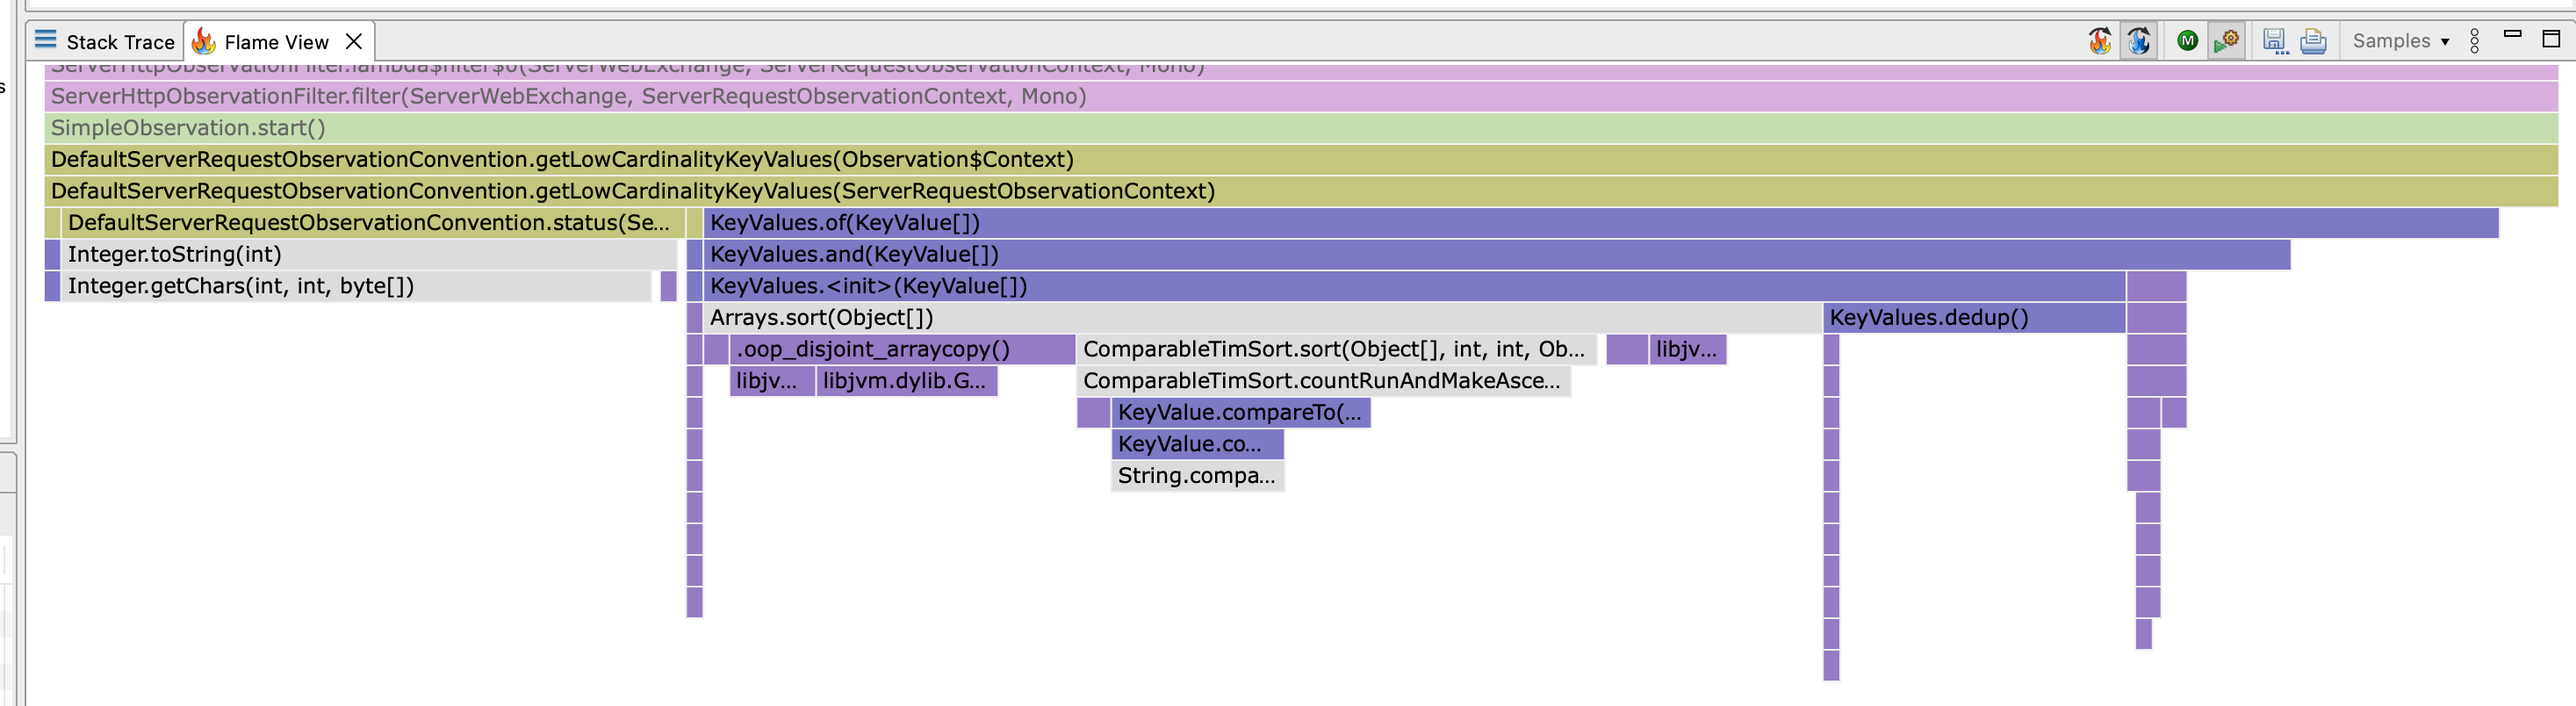Select getLowCardinalityKeyValues(Observation$Context) frame
Screen dimensions: 2576x706
pos(1301,159)
